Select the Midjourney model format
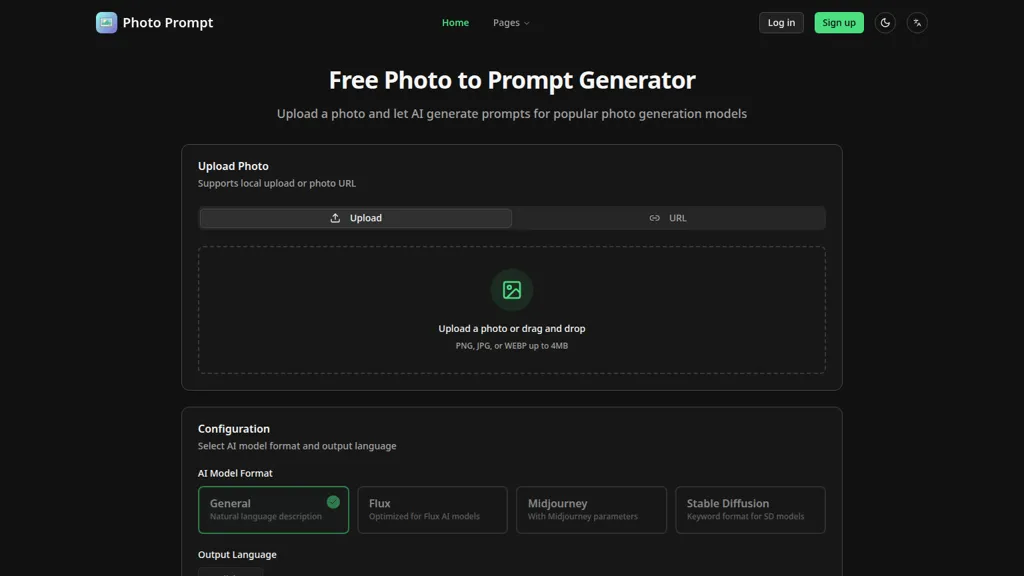 591,509
